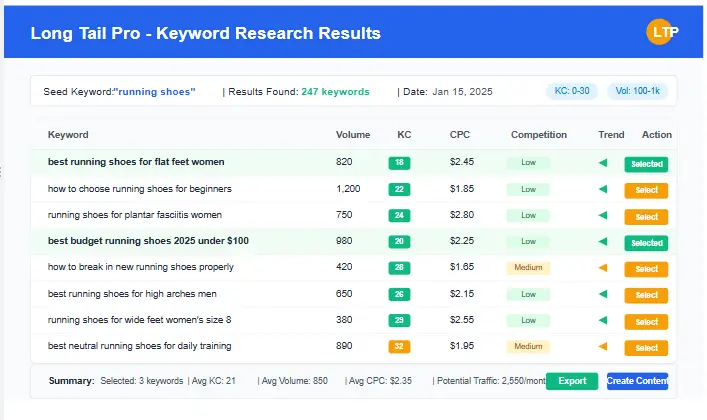The height and width of the screenshot is (420, 707).
Task: Click KC badge 18 in first row
Action: [x=400, y=162]
